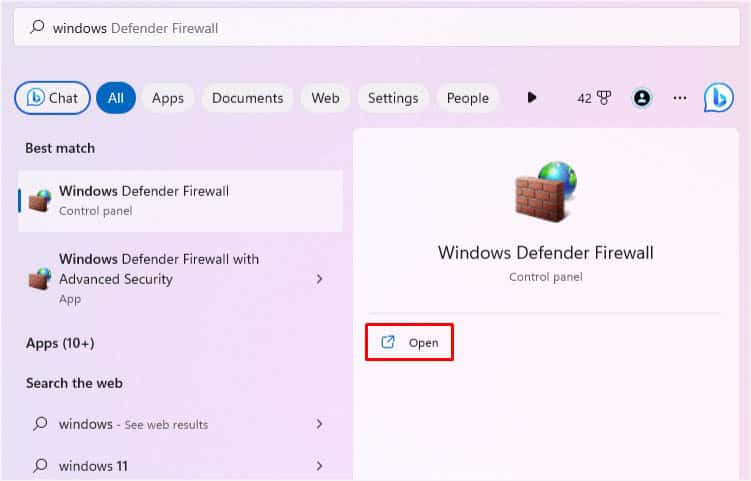Expand the Advanced Security result chevron
751x481 pixels.
319,279
